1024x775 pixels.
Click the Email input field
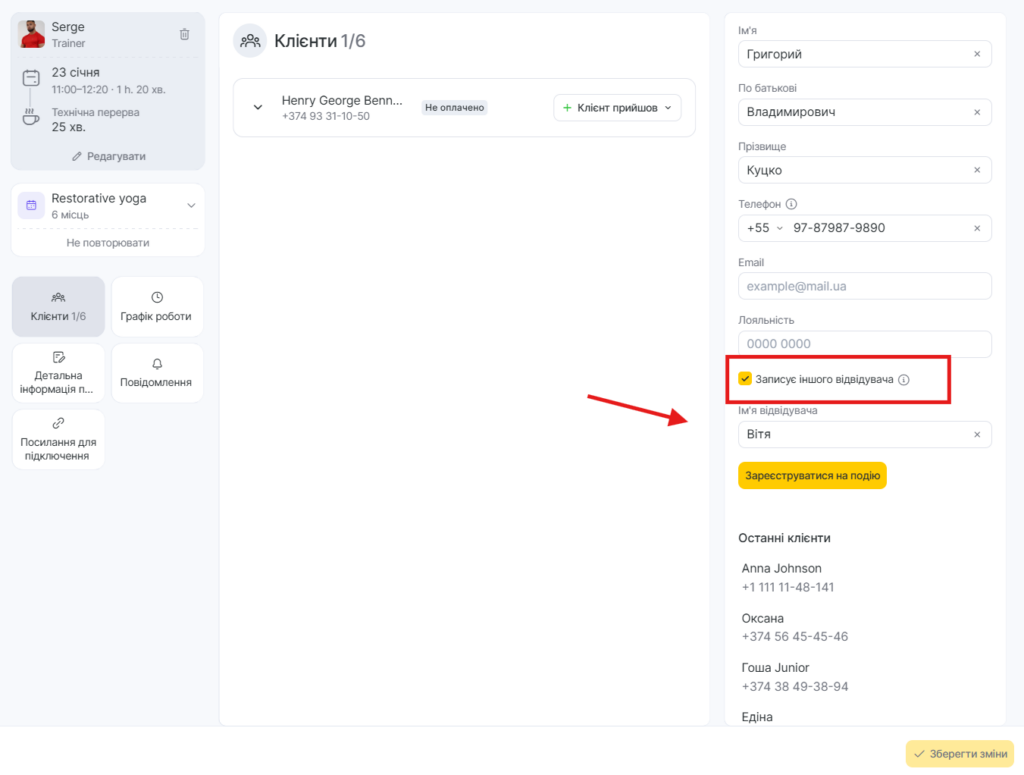(864, 286)
